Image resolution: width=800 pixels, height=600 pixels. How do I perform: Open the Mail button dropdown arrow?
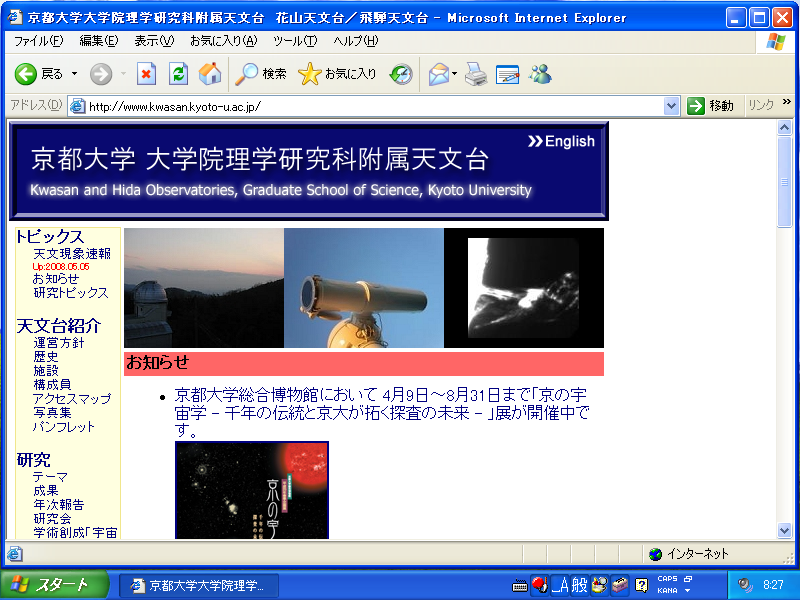click(454, 74)
